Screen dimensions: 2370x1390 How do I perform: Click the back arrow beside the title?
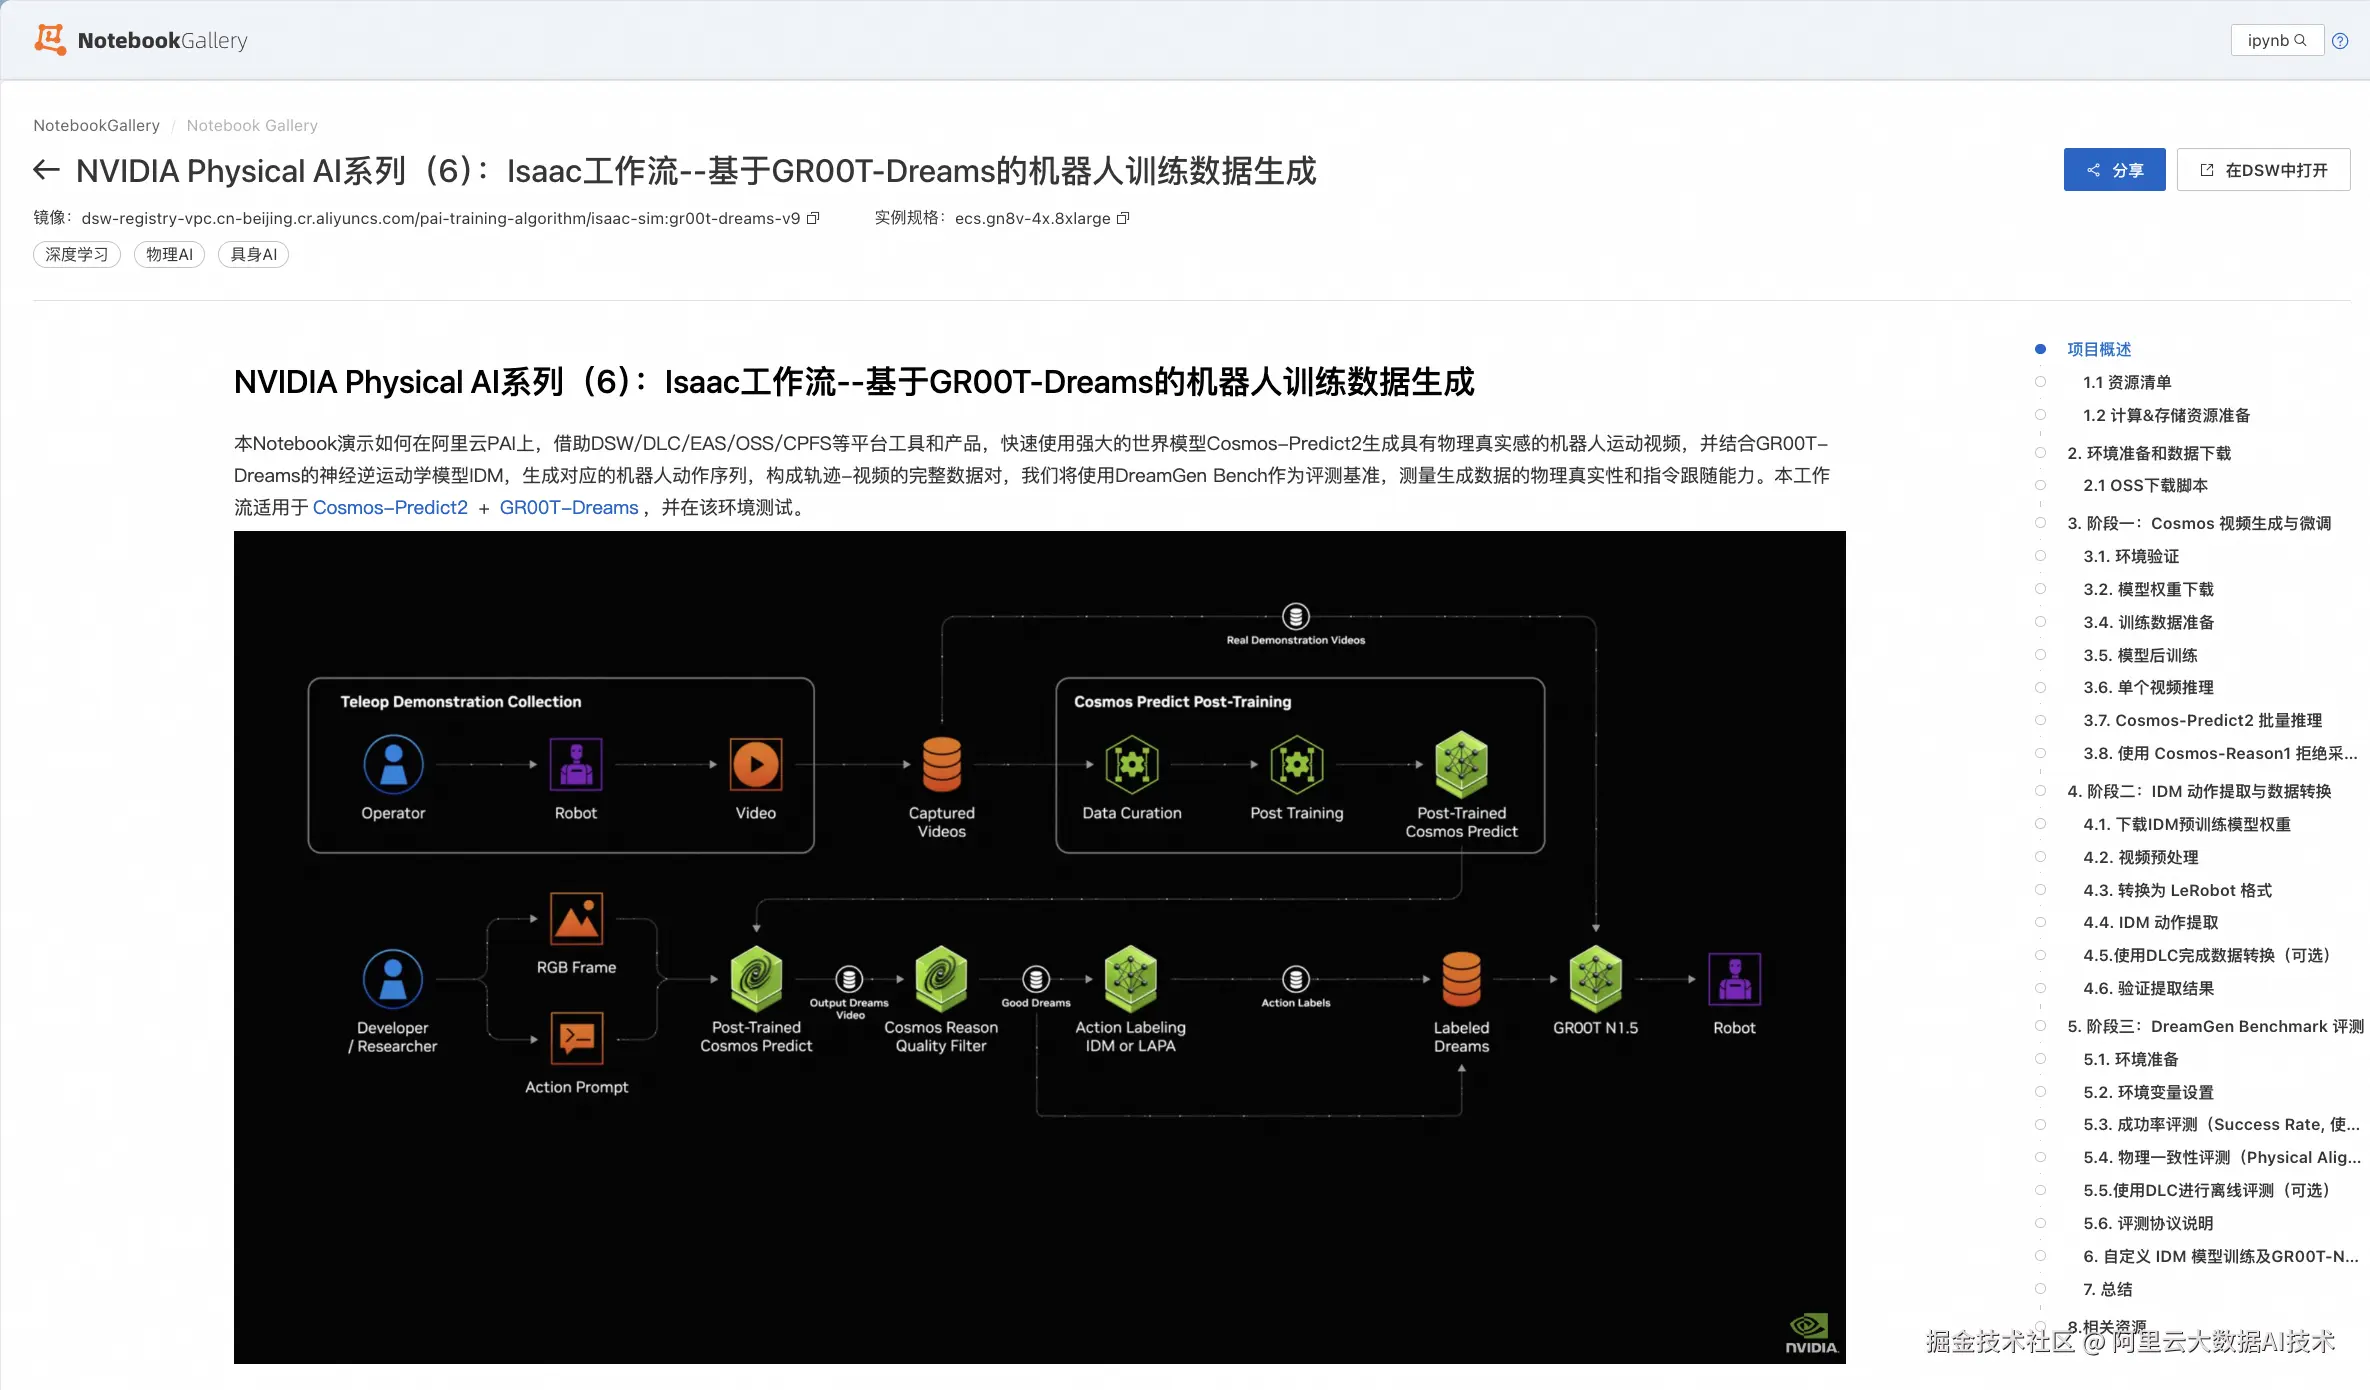(x=46, y=170)
